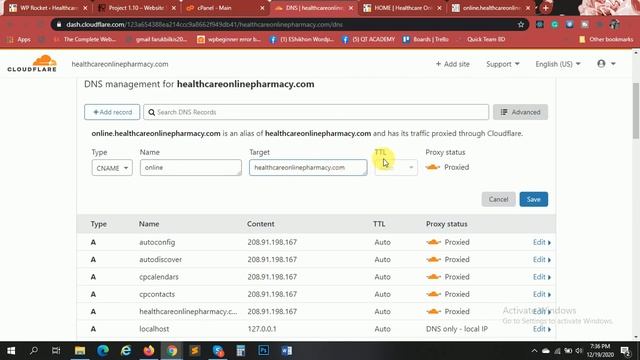The width and height of the screenshot is (640, 360).
Task: Open taskbar search
Action: coord(34,351)
